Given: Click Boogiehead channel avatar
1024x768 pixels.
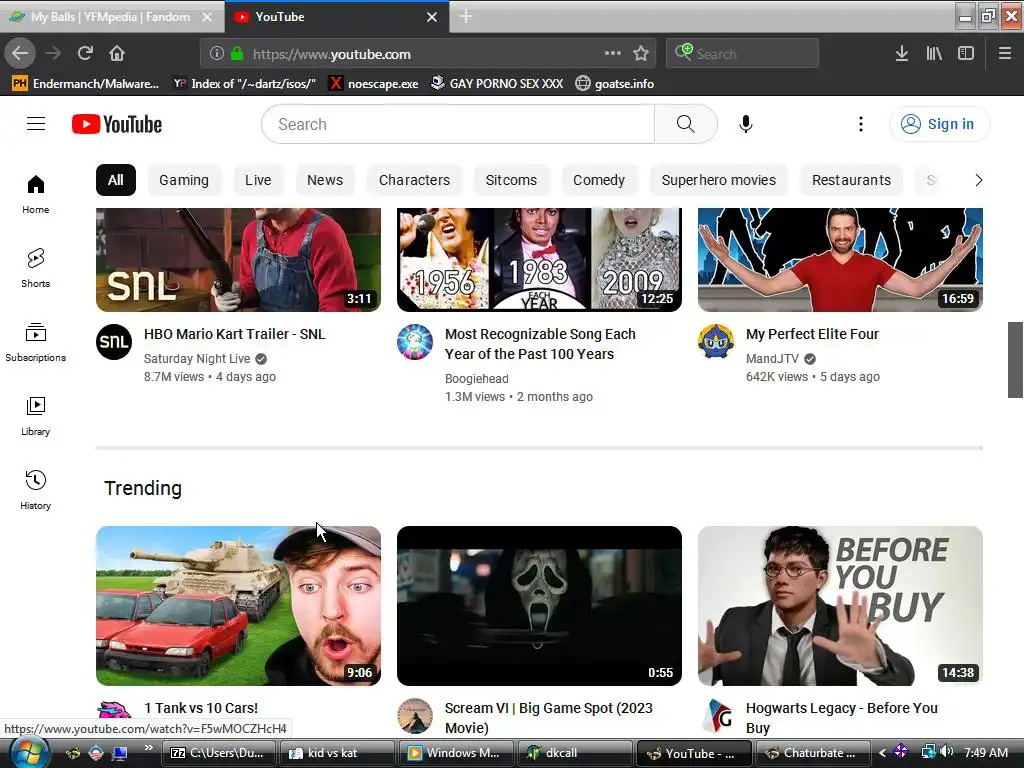Looking at the screenshot, I should click(415, 342).
